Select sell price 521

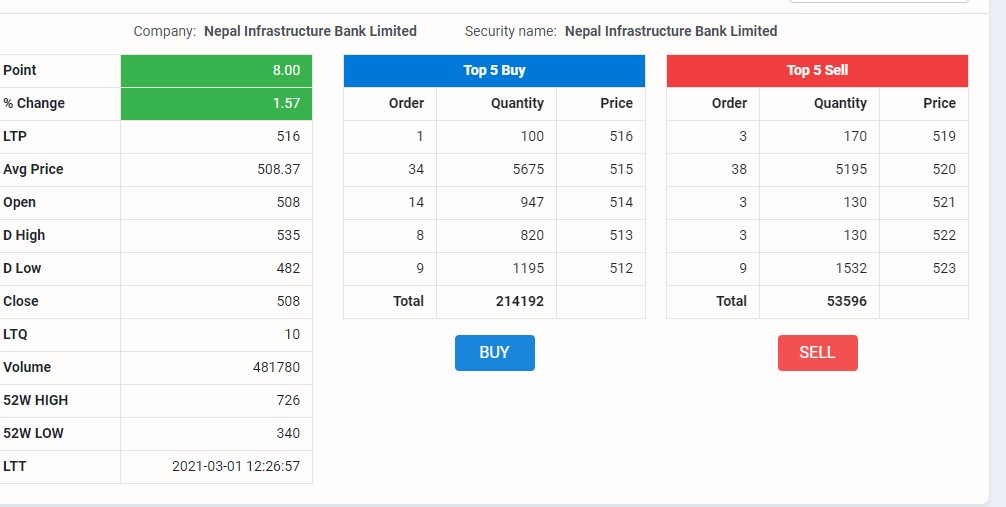point(944,202)
